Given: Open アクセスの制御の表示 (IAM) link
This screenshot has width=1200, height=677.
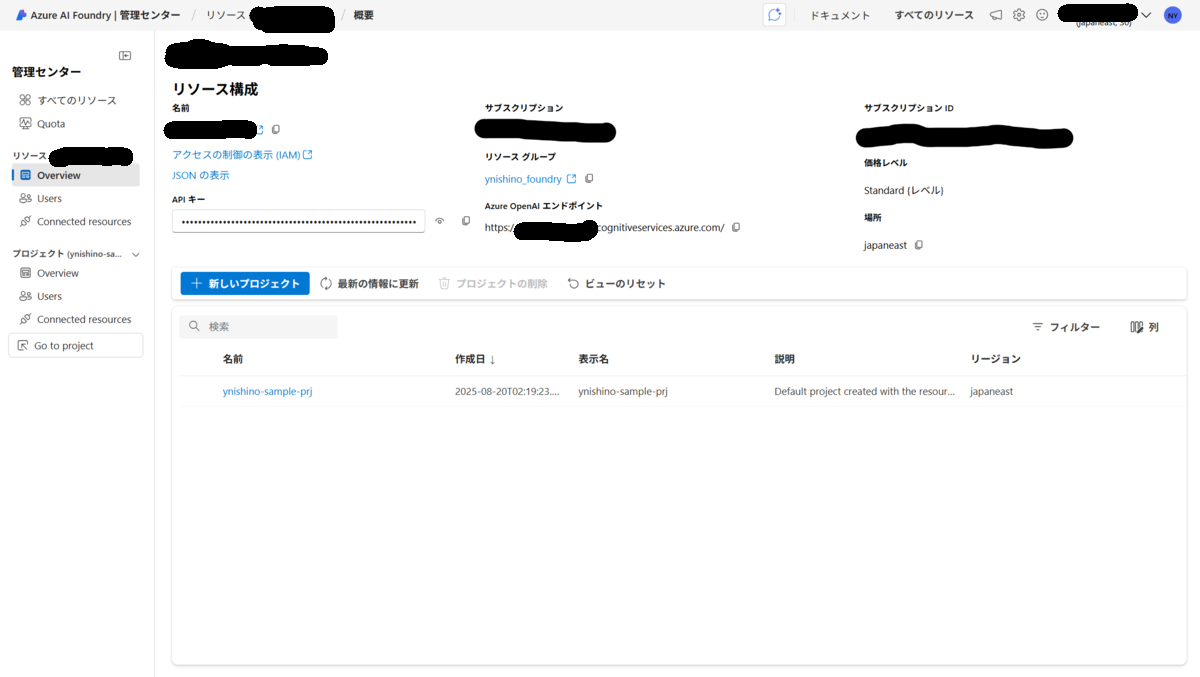Looking at the screenshot, I should pyautogui.click(x=242, y=155).
